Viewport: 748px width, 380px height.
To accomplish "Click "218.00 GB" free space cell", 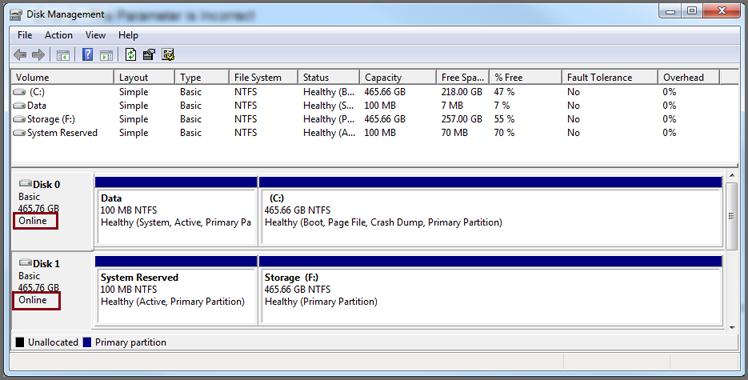I will (x=462, y=92).
